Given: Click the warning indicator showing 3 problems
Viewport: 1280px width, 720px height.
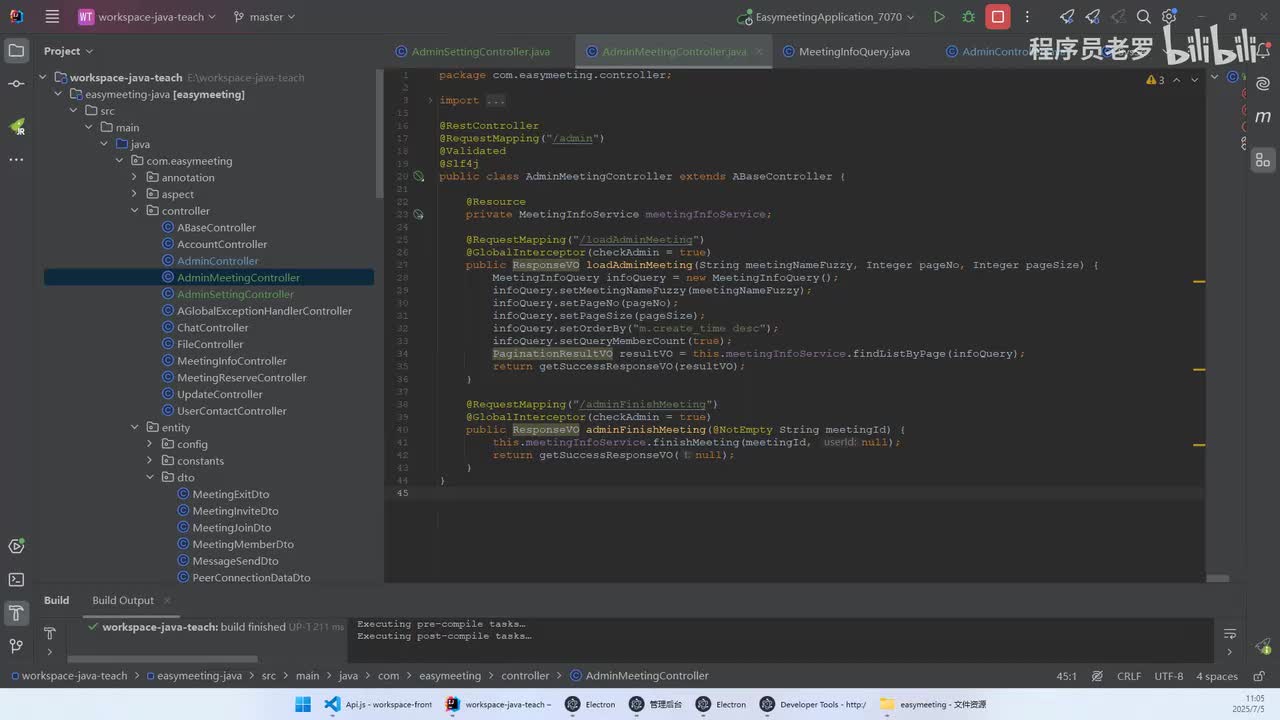Looking at the screenshot, I should (x=1156, y=80).
